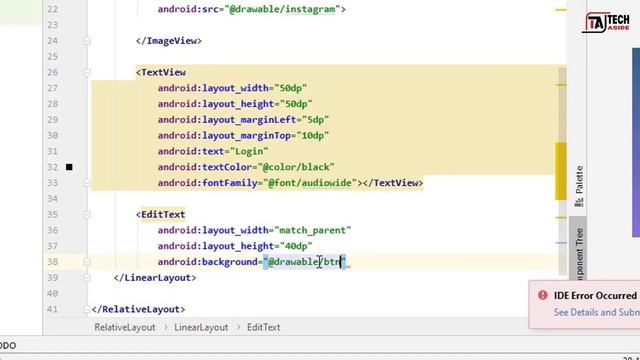Click the "5dp" marginLeft value
640x360 pixels.
point(316,120)
